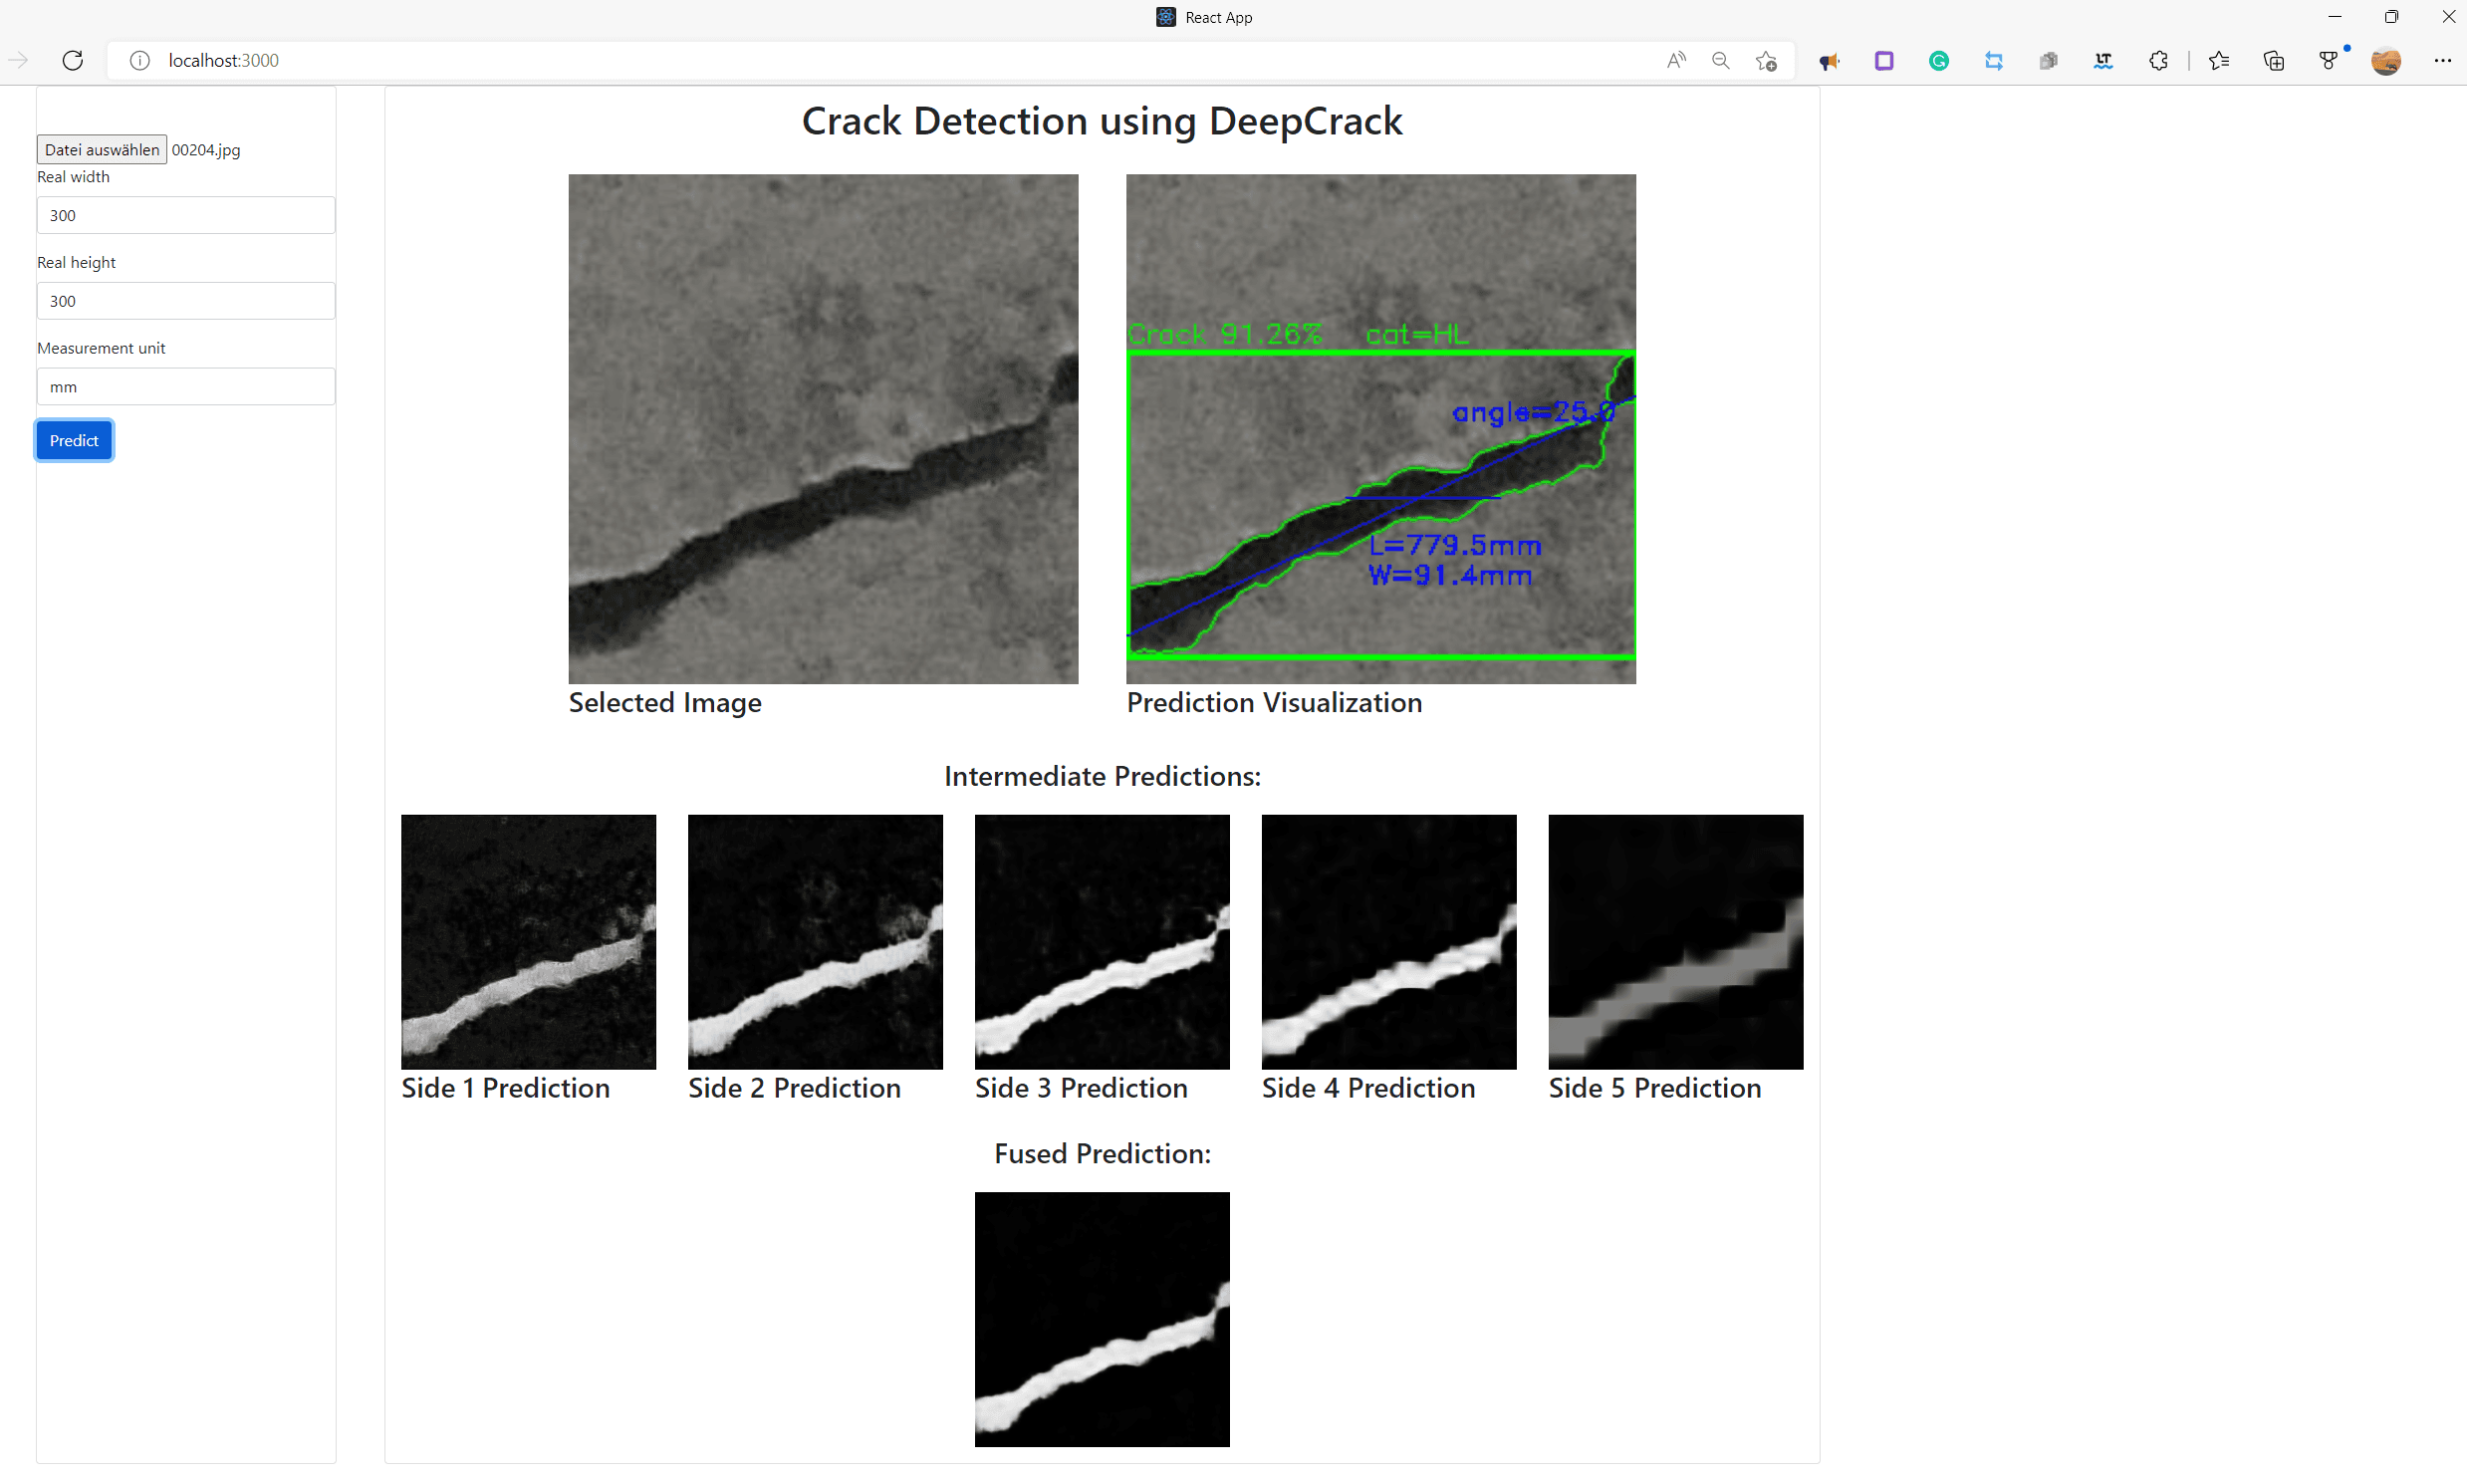The width and height of the screenshot is (2467, 1484).
Task: Open the Extensions puzzle piece menu
Action: [x=2158, y=61]
